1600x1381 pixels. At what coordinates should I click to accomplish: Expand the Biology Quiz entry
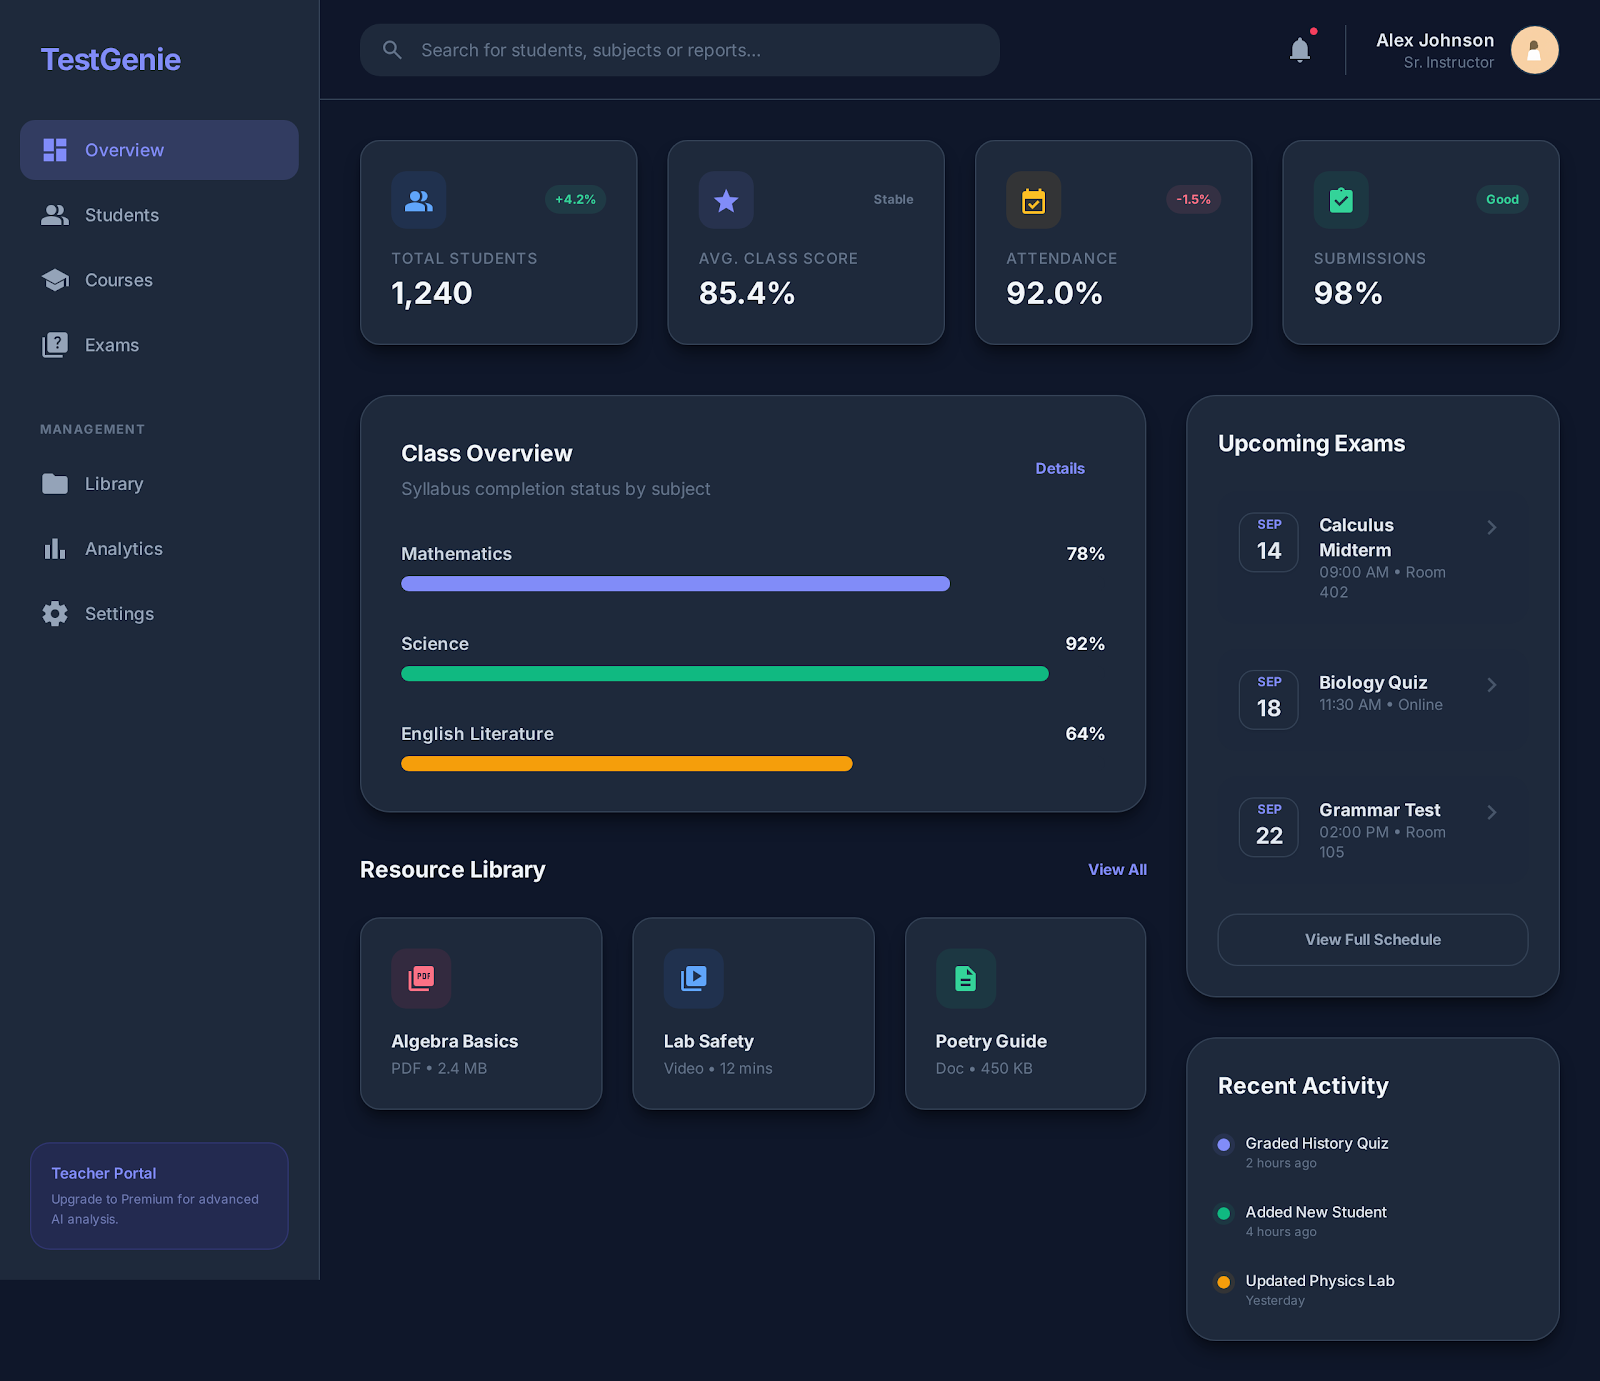1492,685
